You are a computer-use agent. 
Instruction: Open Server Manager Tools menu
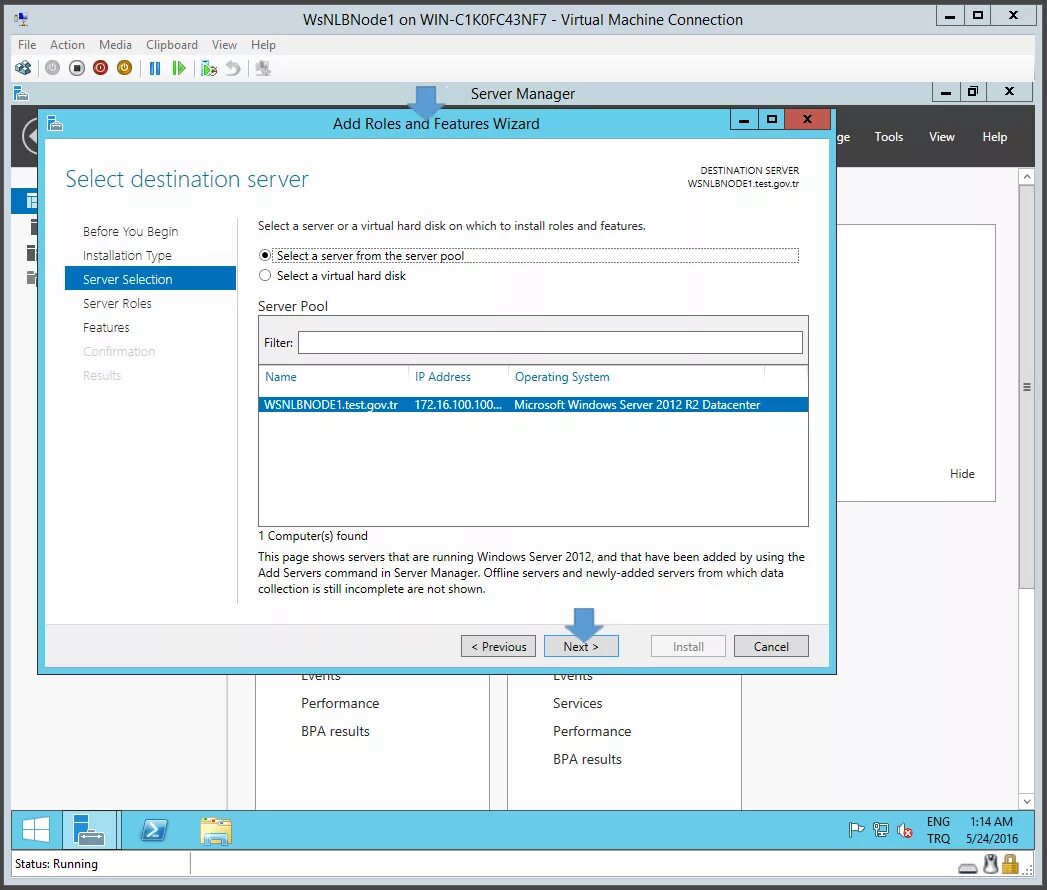click(x=889, y=137)
